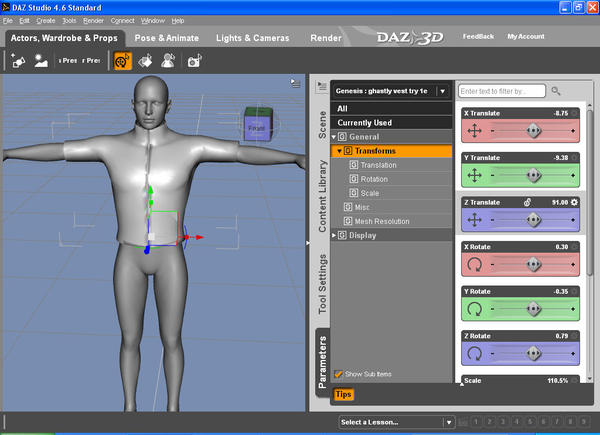This screenshot has width=600, height=435.
Task: Click the surface selection tool icon
Action: pyautogui.click(x=145, y=61)
